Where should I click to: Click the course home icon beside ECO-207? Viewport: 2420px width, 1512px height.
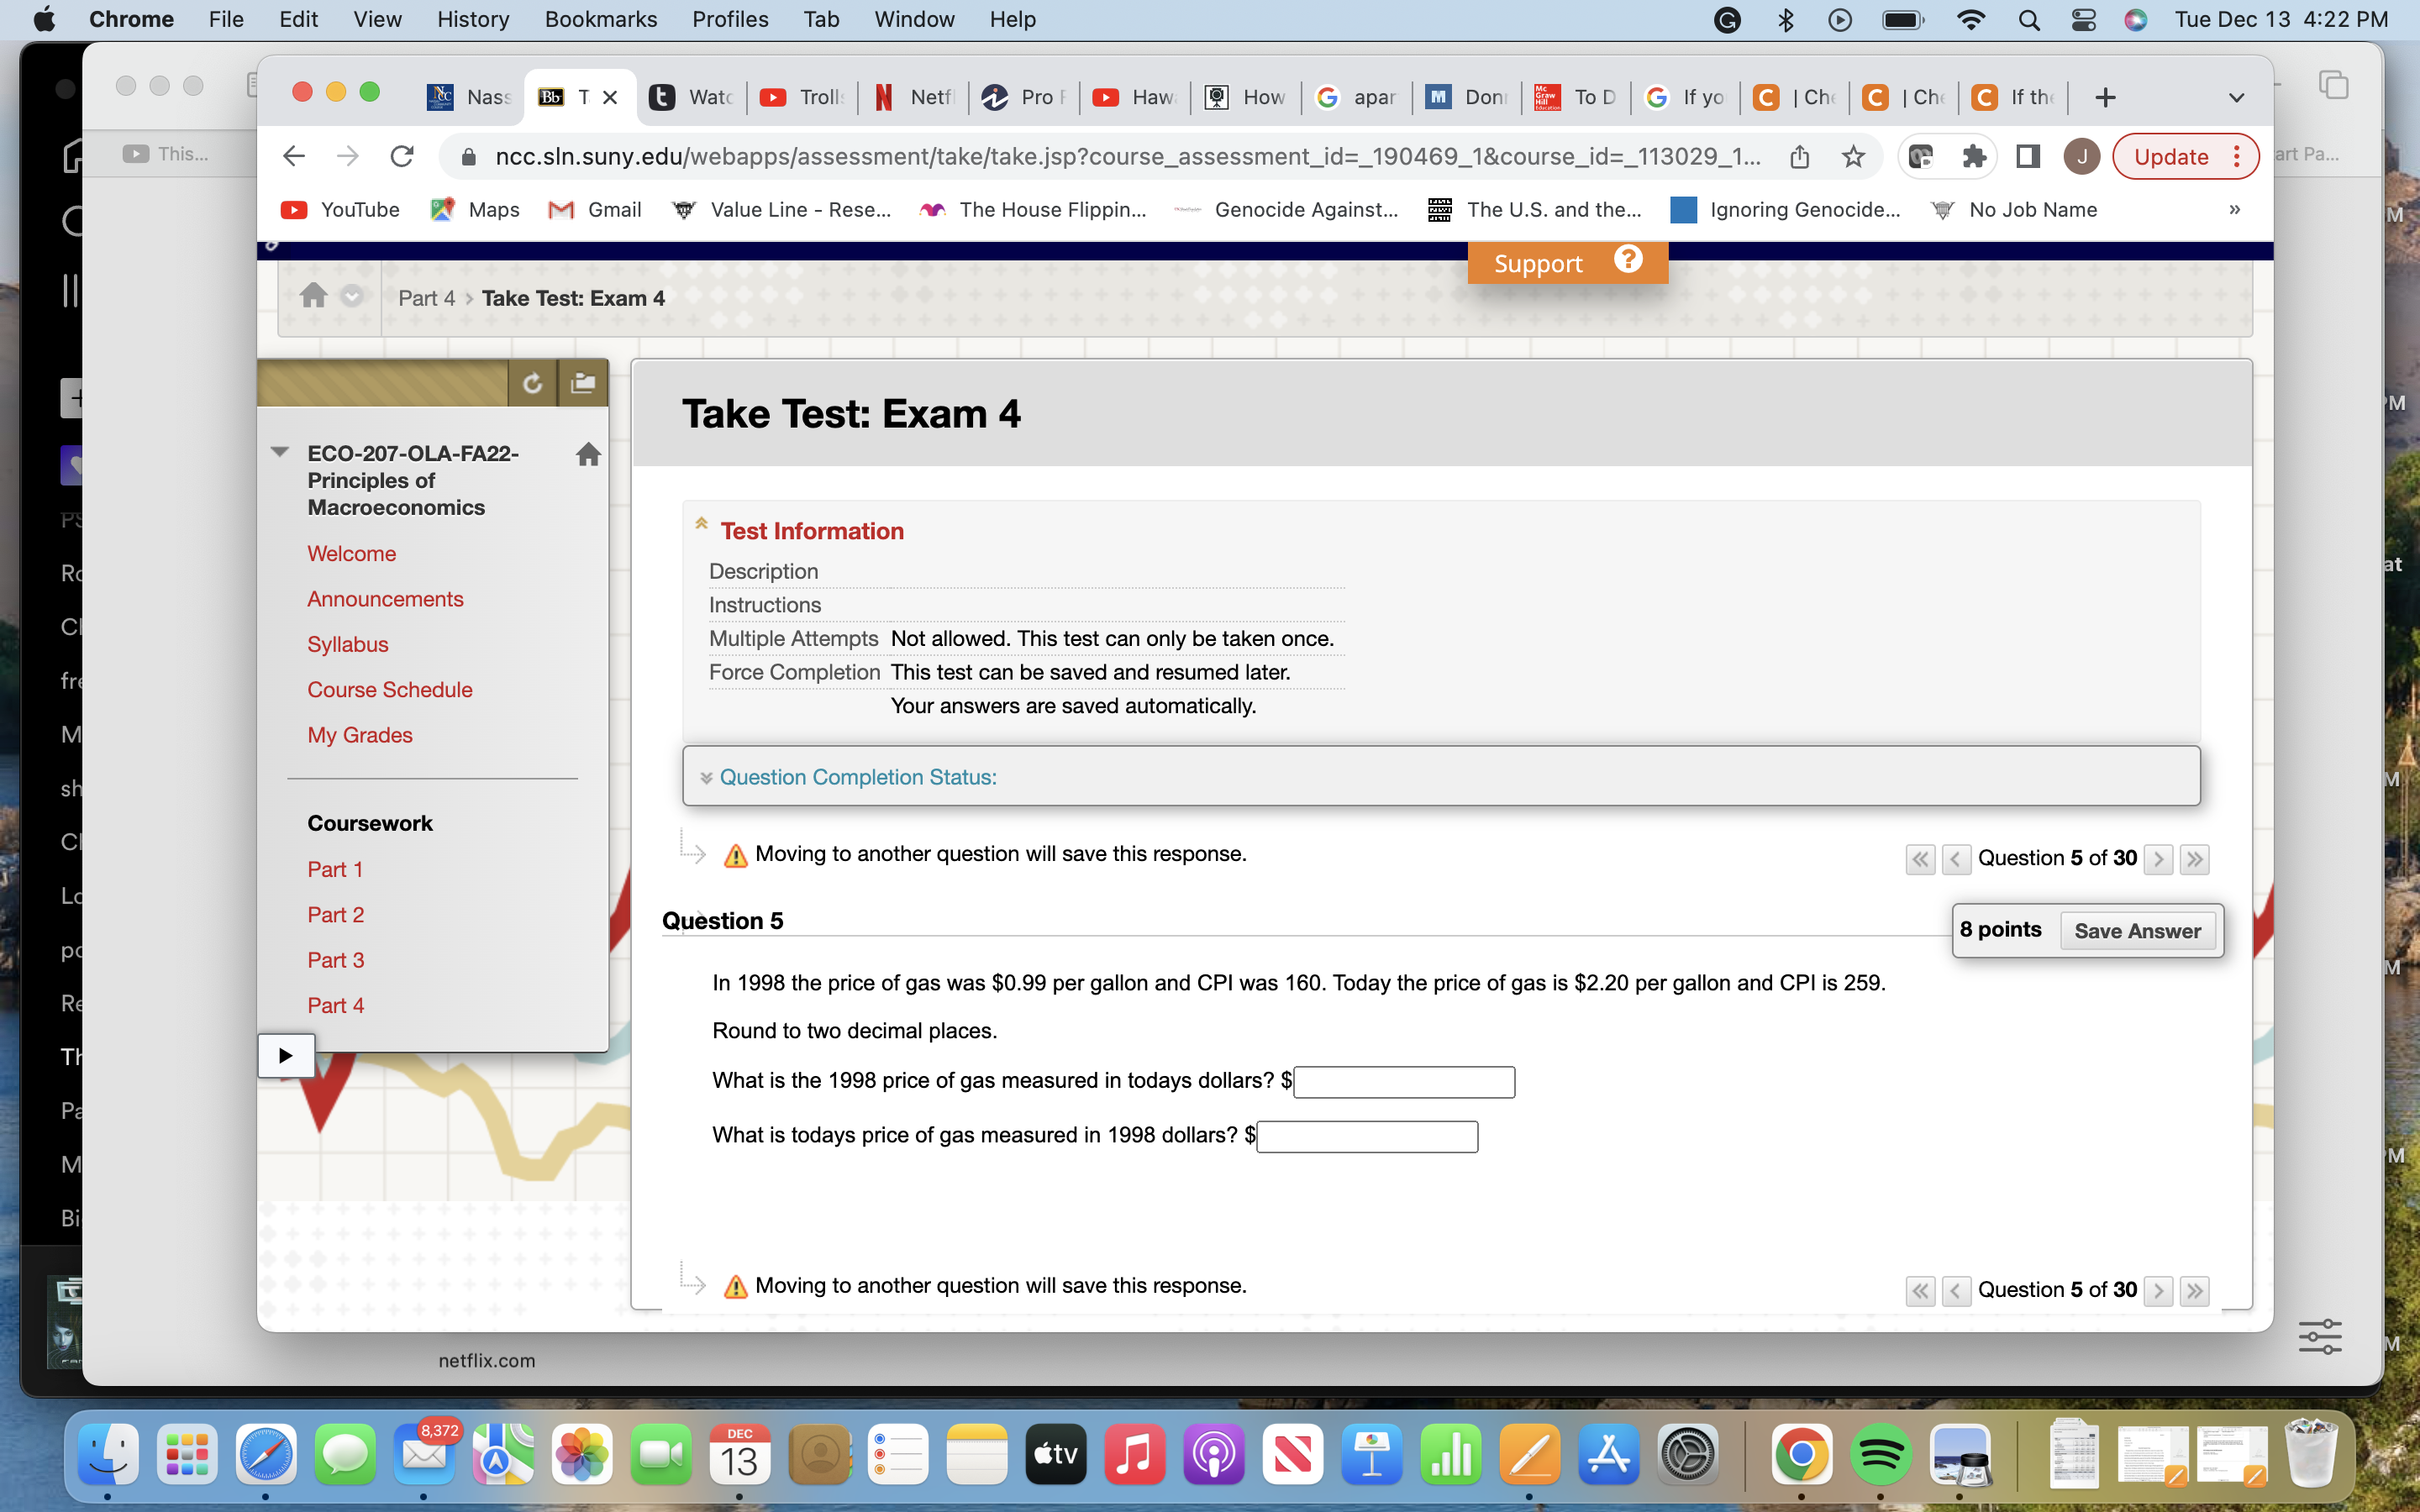(x=588, y=455)
